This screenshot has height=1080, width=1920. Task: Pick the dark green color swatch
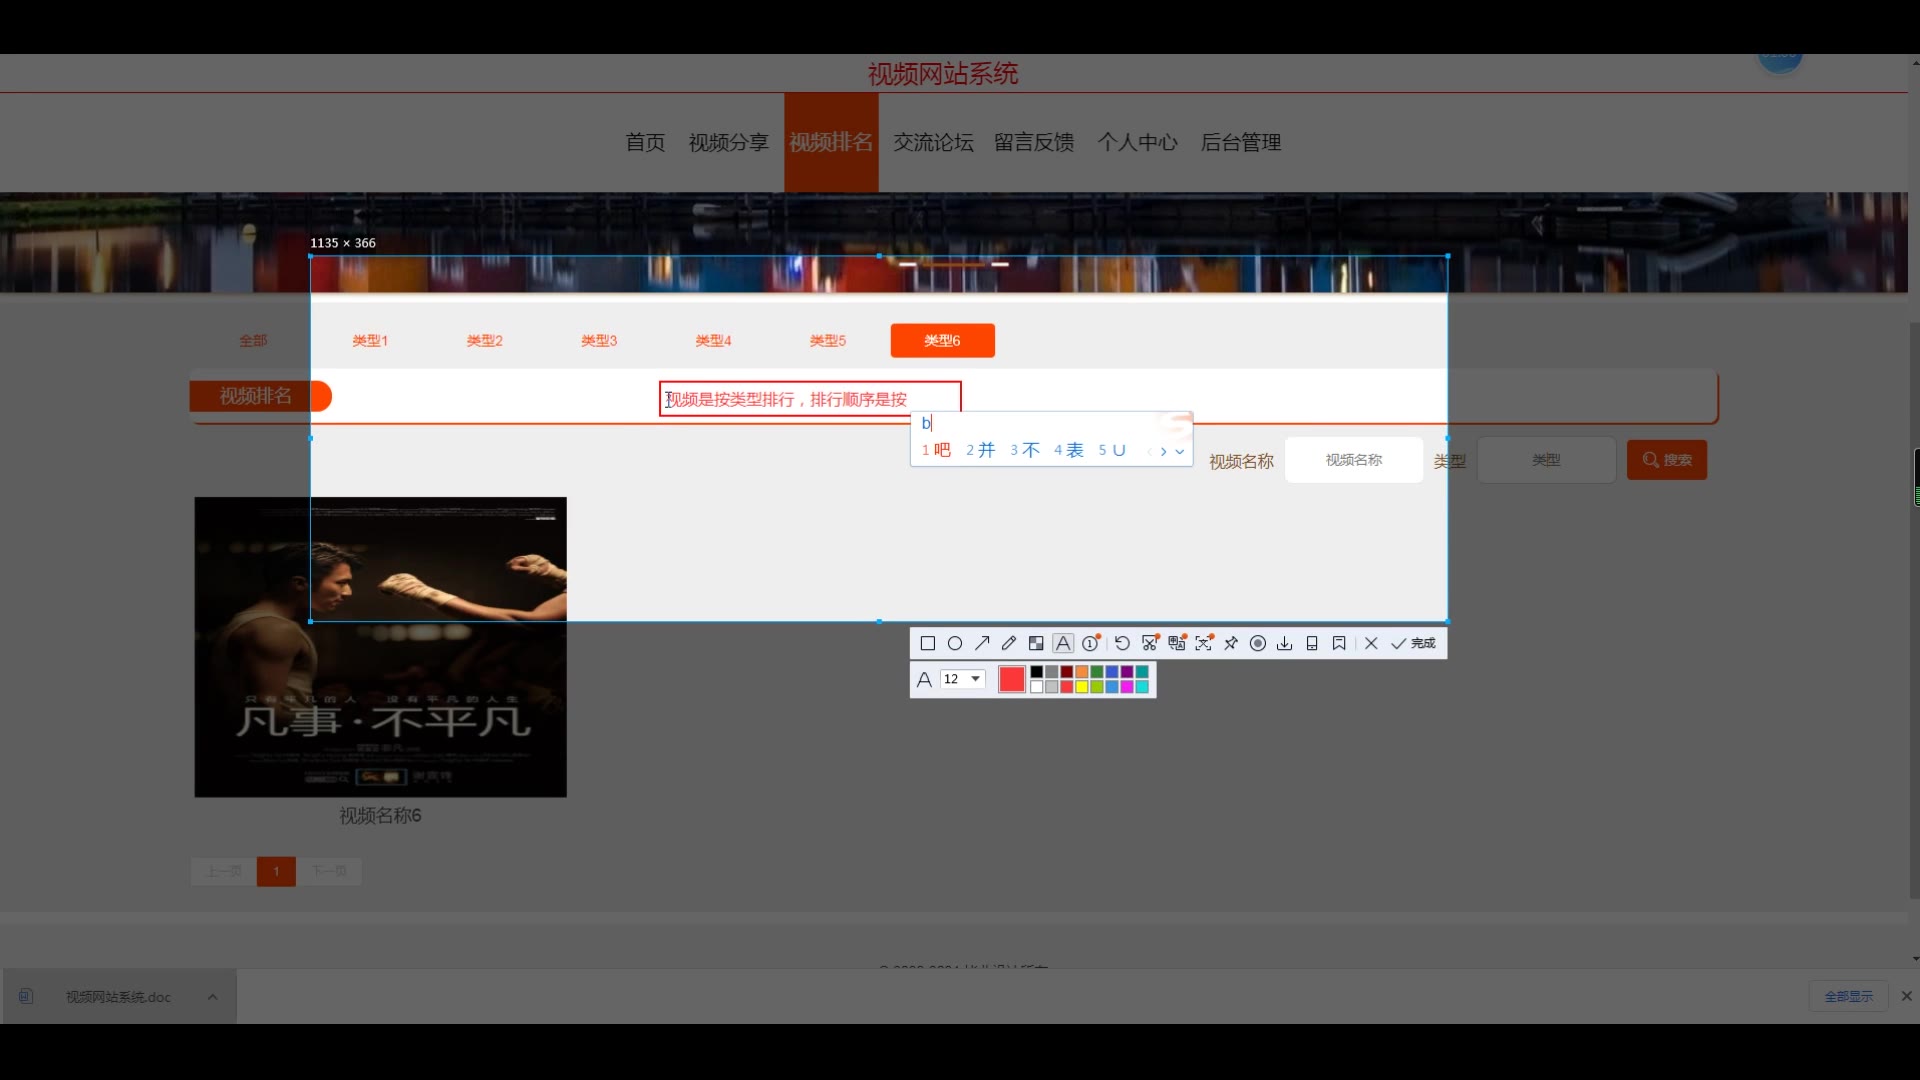pyautogui.click(x=1097, y=672)
